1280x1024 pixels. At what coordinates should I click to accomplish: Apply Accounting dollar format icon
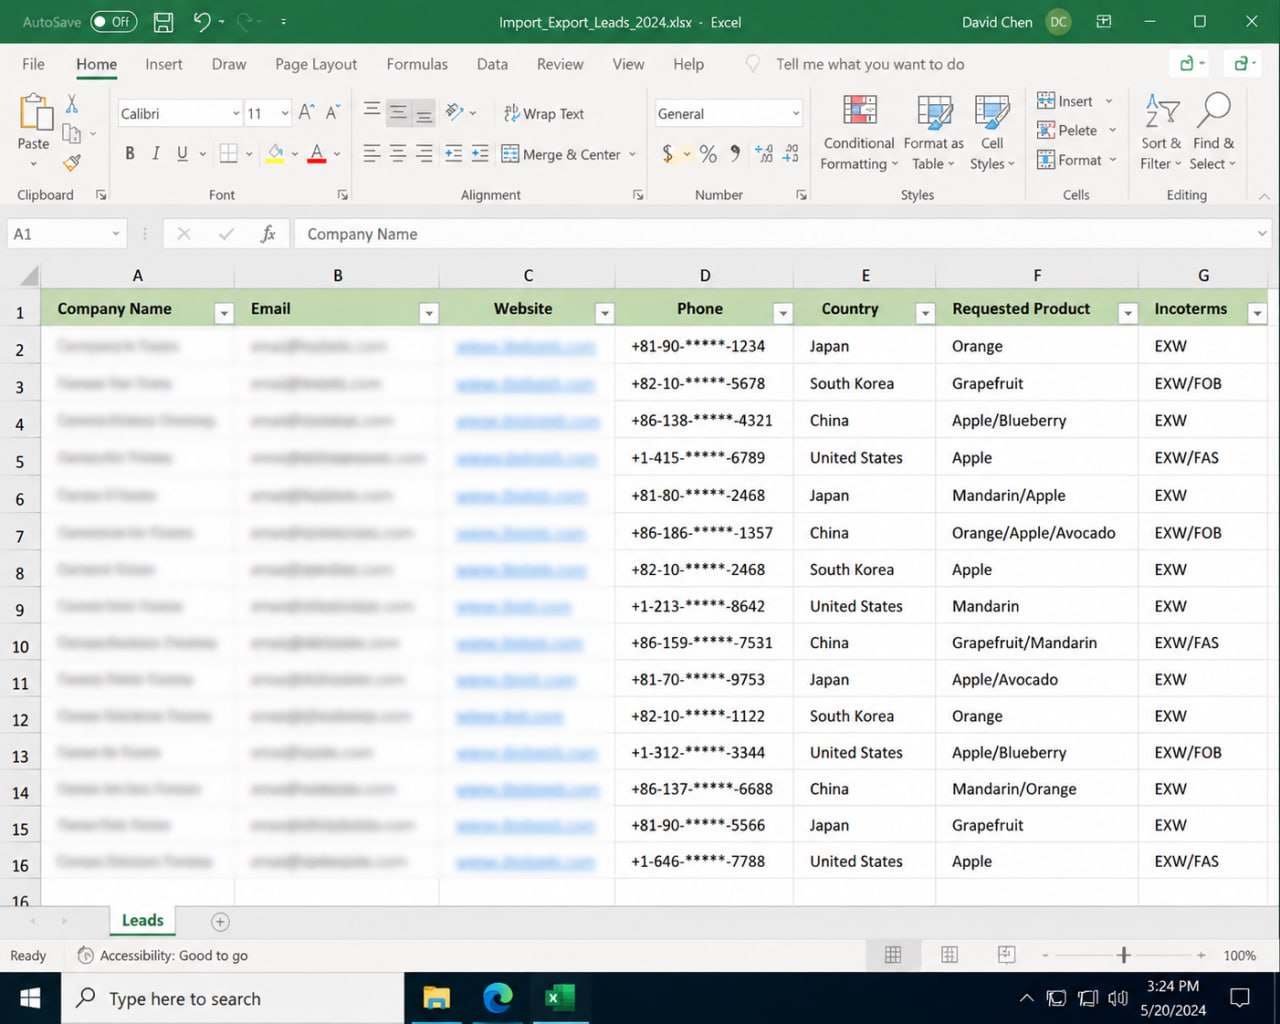[x=667, y=153]
